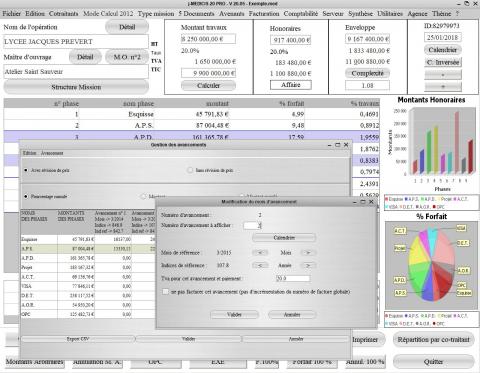Tick the ne pas facturer cet avancement checkbox

165,292
